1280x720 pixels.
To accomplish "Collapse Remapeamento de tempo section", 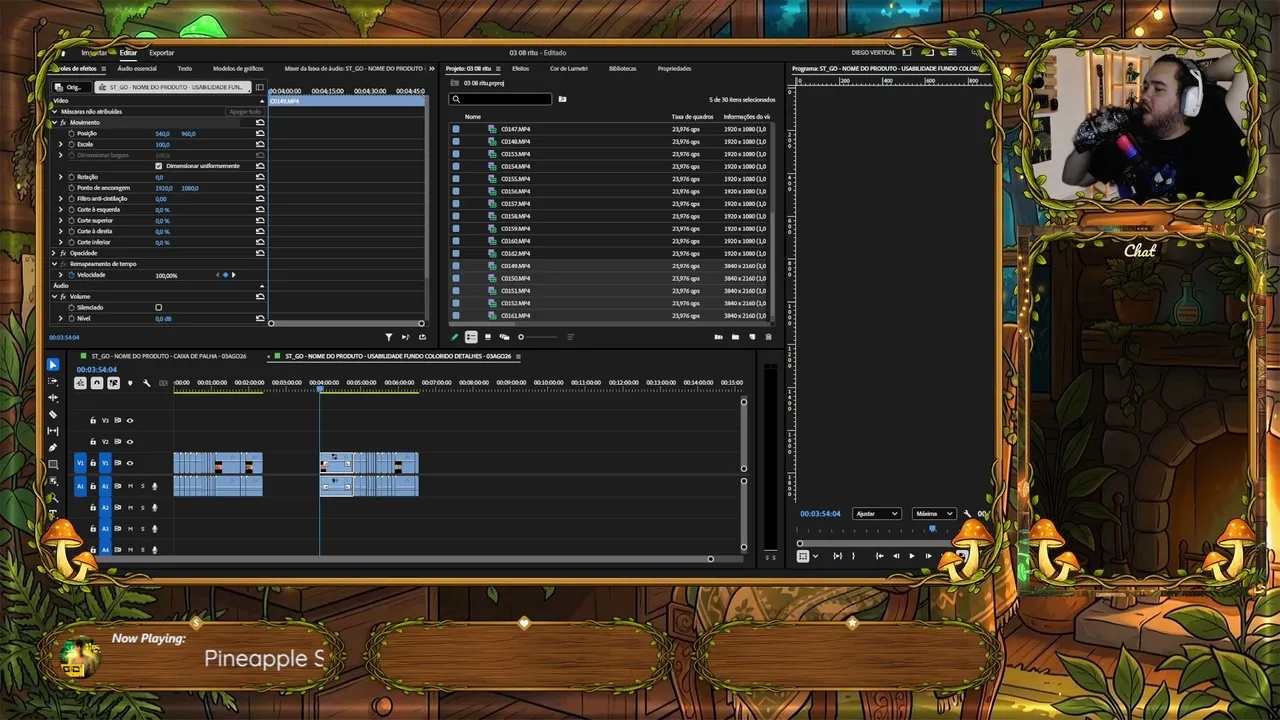I will click(54, 264).
